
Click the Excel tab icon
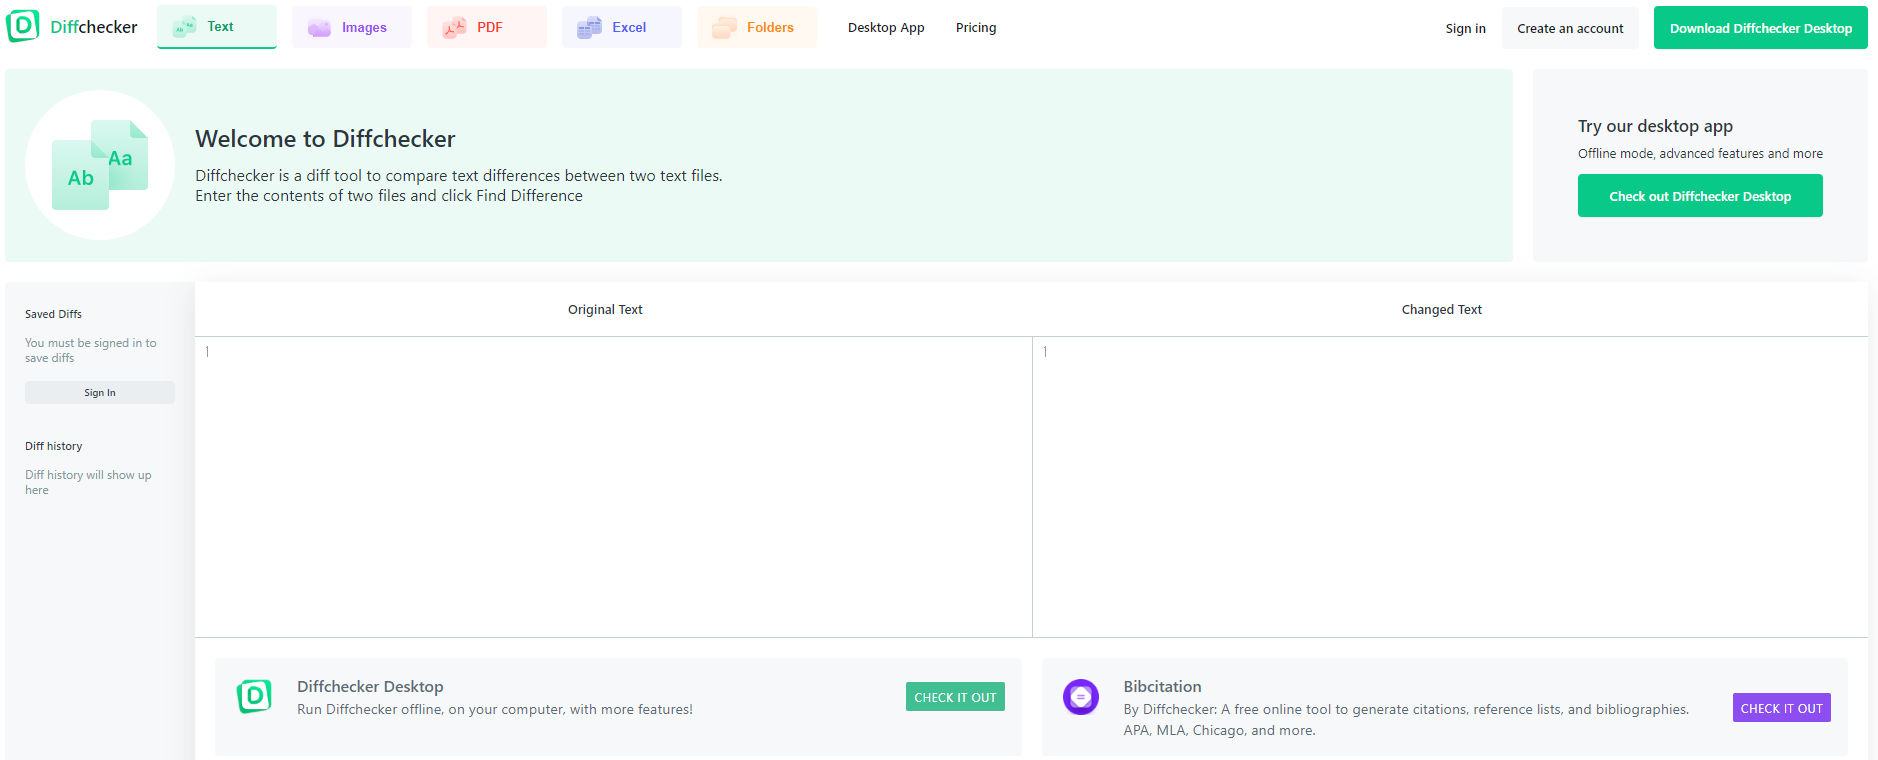[x=589, y=28]
